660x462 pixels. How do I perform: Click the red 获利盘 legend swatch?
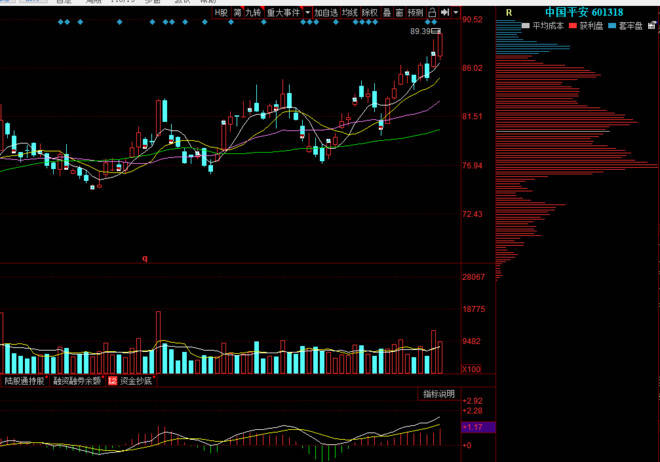(x=572, y=25)
